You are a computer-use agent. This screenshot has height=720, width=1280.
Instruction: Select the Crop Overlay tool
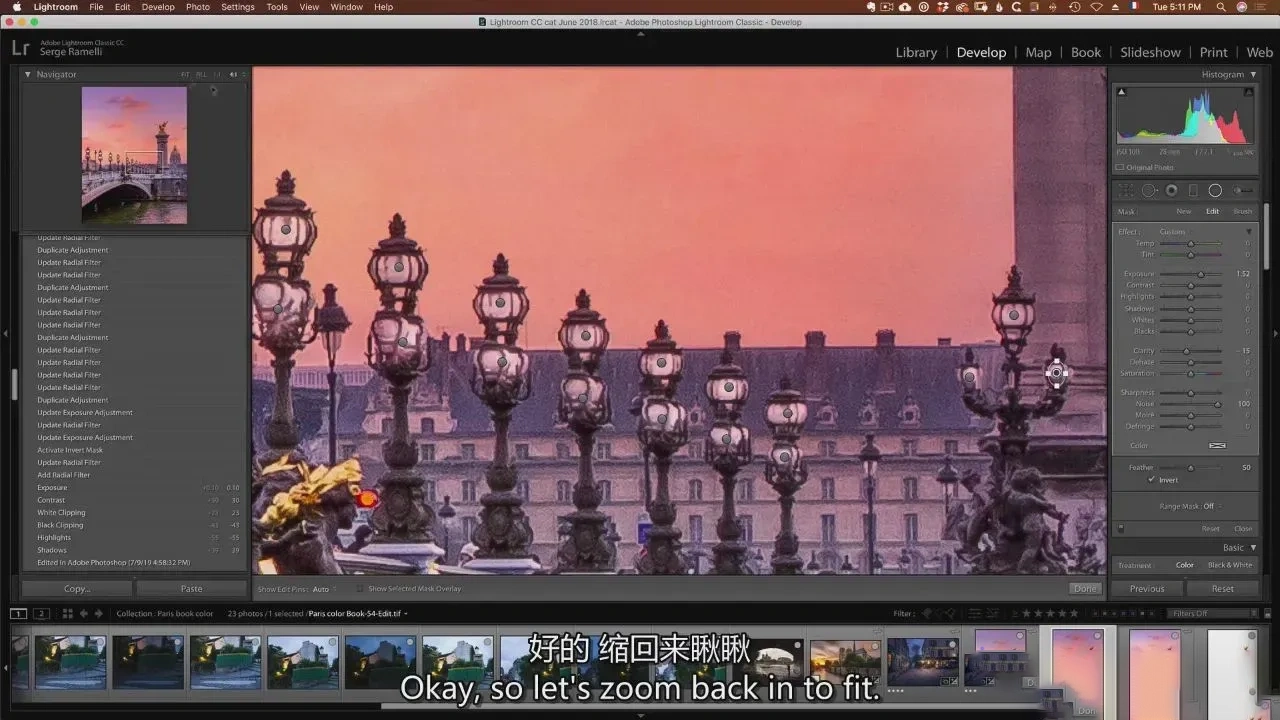pyautogui.click(x=1127, y=190)
